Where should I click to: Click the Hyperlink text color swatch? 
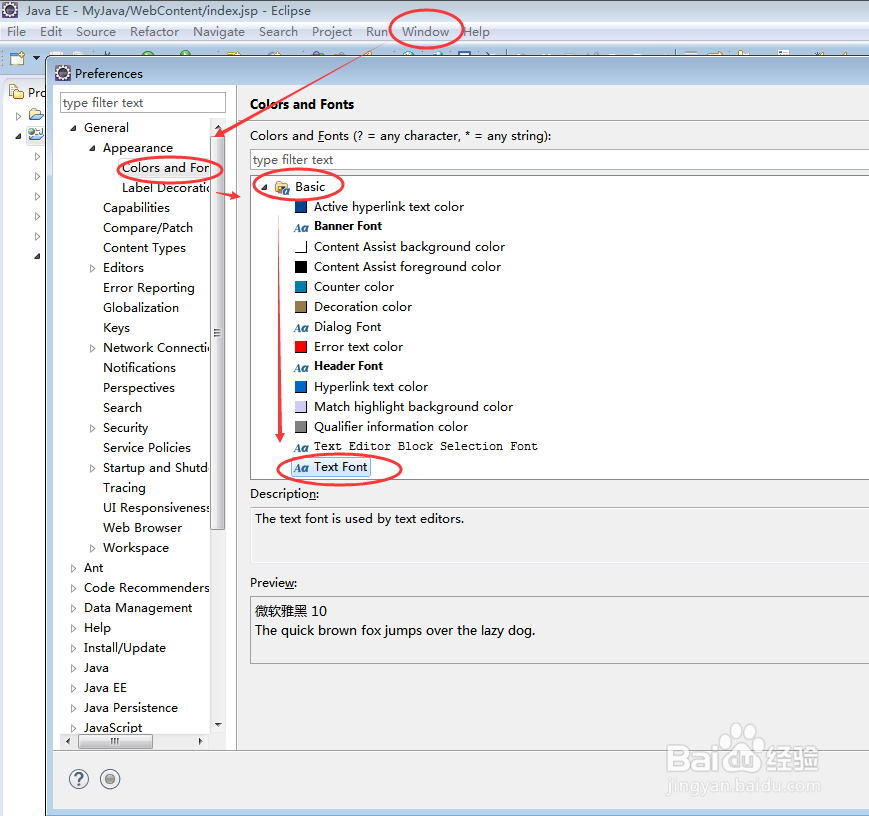coord(301,387)
